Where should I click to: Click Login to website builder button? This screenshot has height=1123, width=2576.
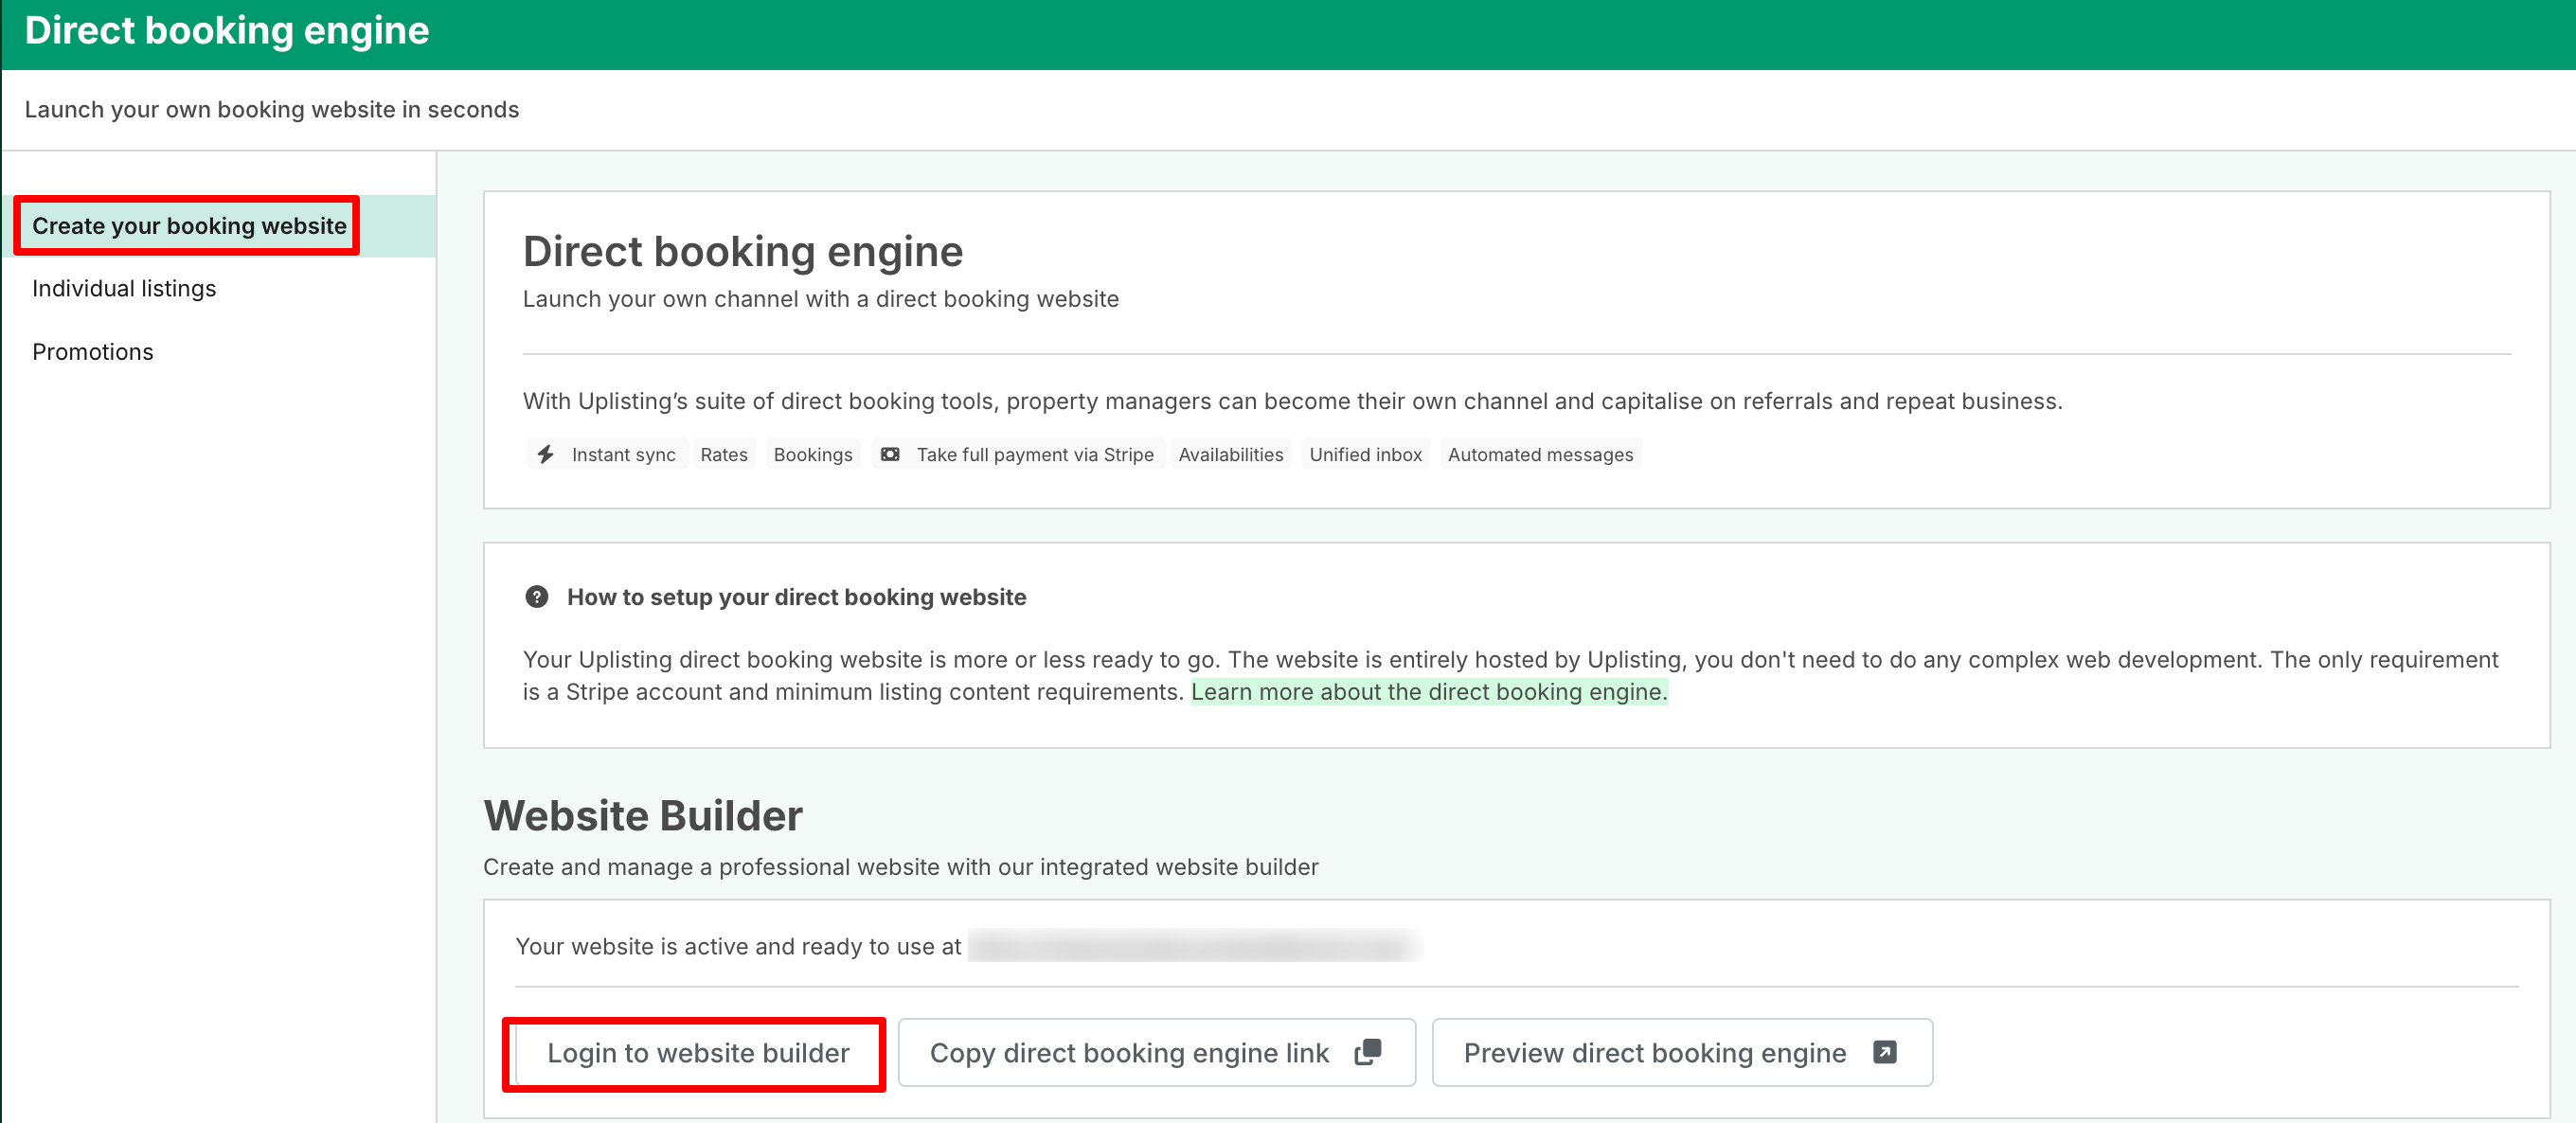click(697, 1053)
